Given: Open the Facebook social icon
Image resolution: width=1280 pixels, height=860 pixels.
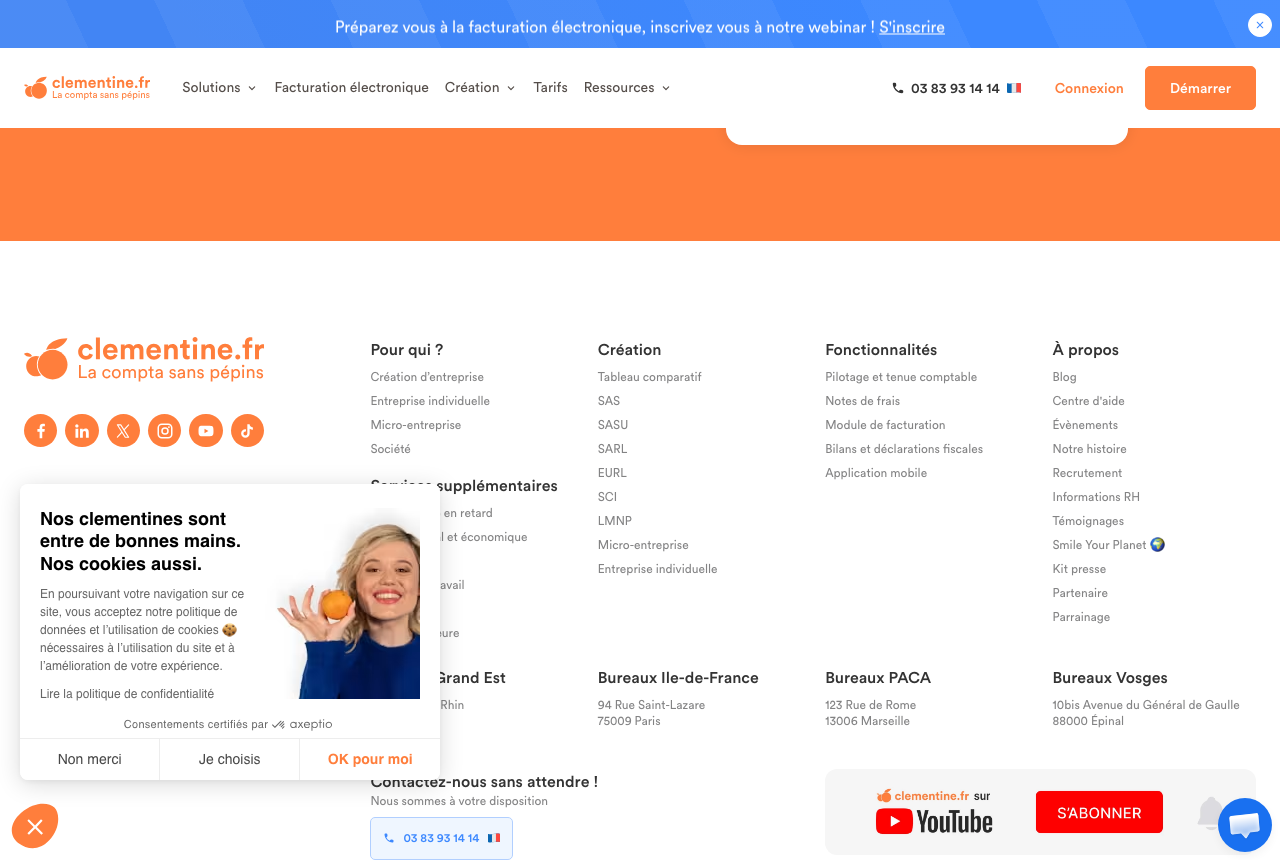Looking at the screenshot, I should (x=40, y=431).
